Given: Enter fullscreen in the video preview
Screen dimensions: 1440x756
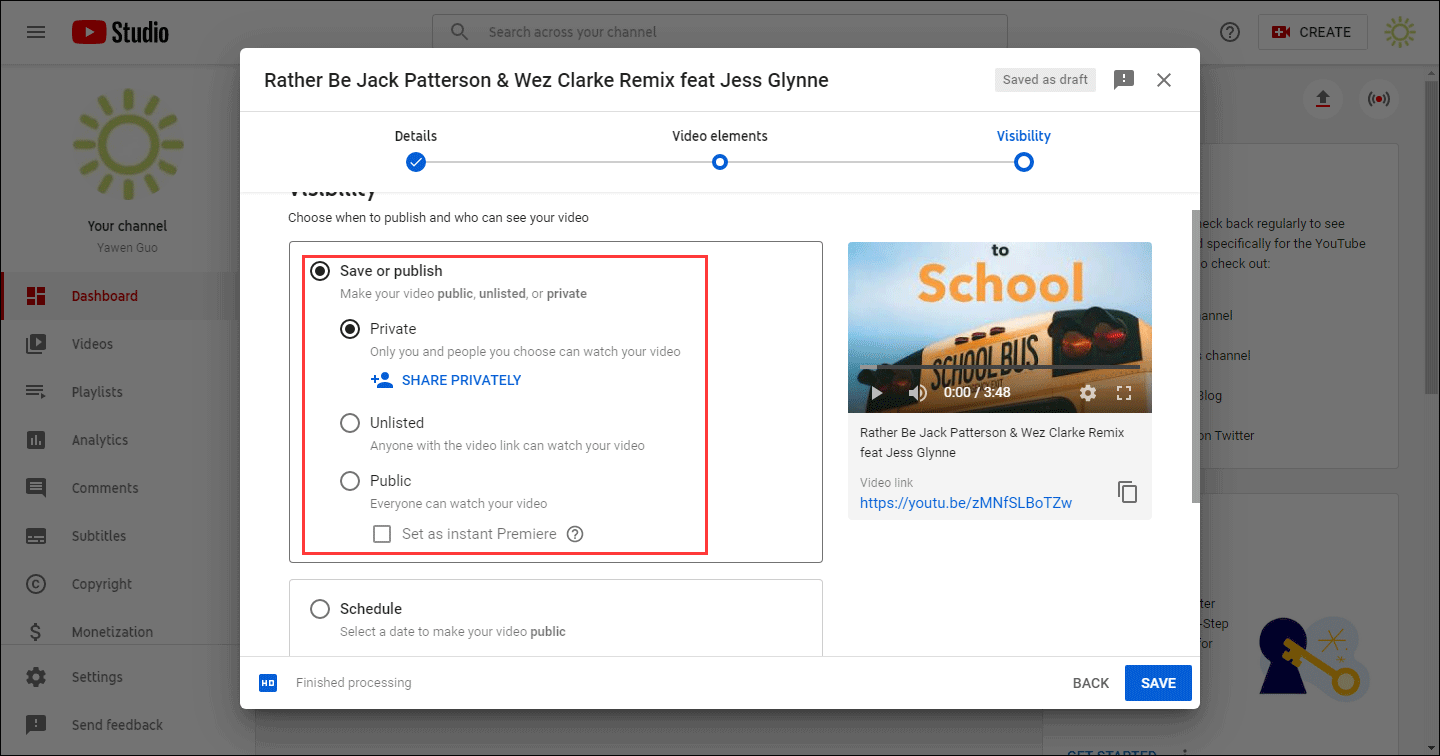Looking at the screenshot, I should [x=1124, y=393].
